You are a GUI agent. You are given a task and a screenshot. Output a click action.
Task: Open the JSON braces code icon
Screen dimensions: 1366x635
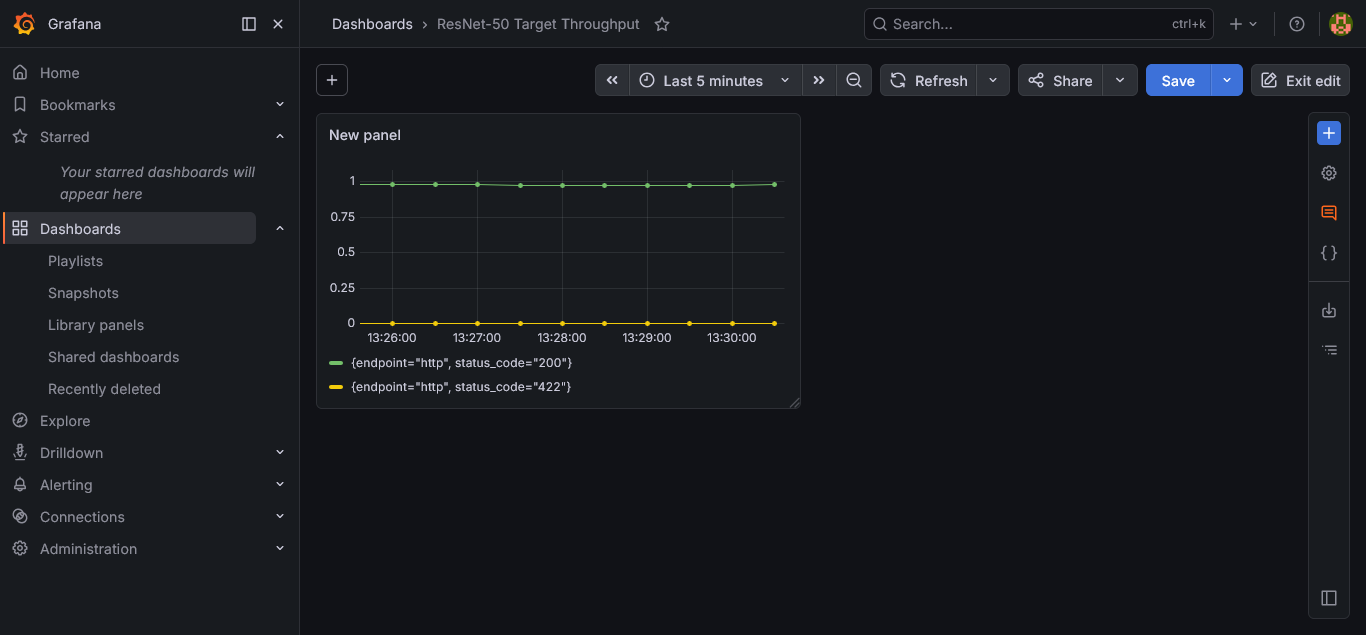[x=1329, y=253]
